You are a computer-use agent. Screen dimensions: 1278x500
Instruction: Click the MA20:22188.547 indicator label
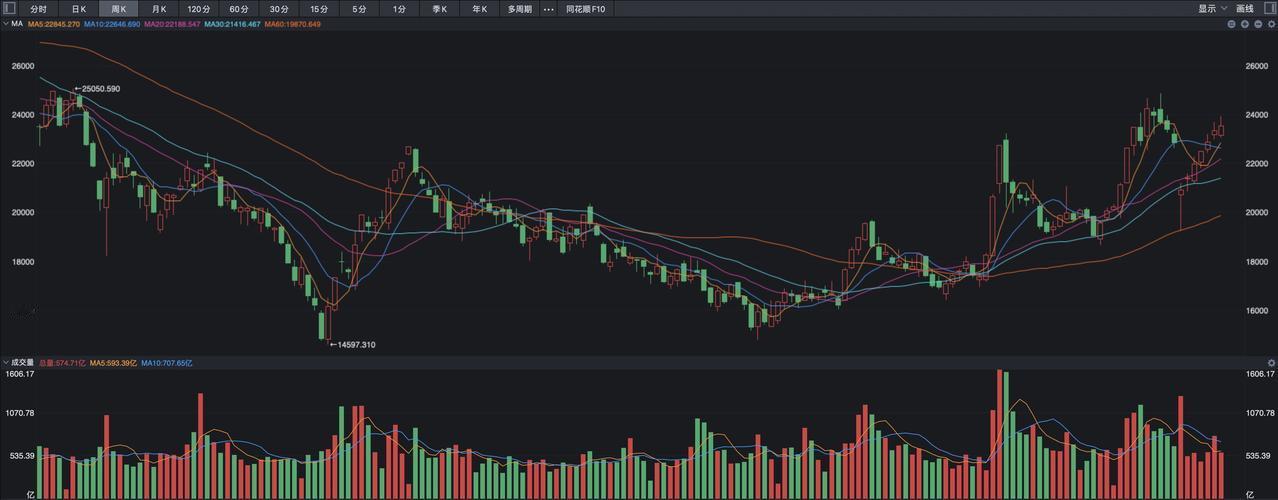tap(172, 23)
